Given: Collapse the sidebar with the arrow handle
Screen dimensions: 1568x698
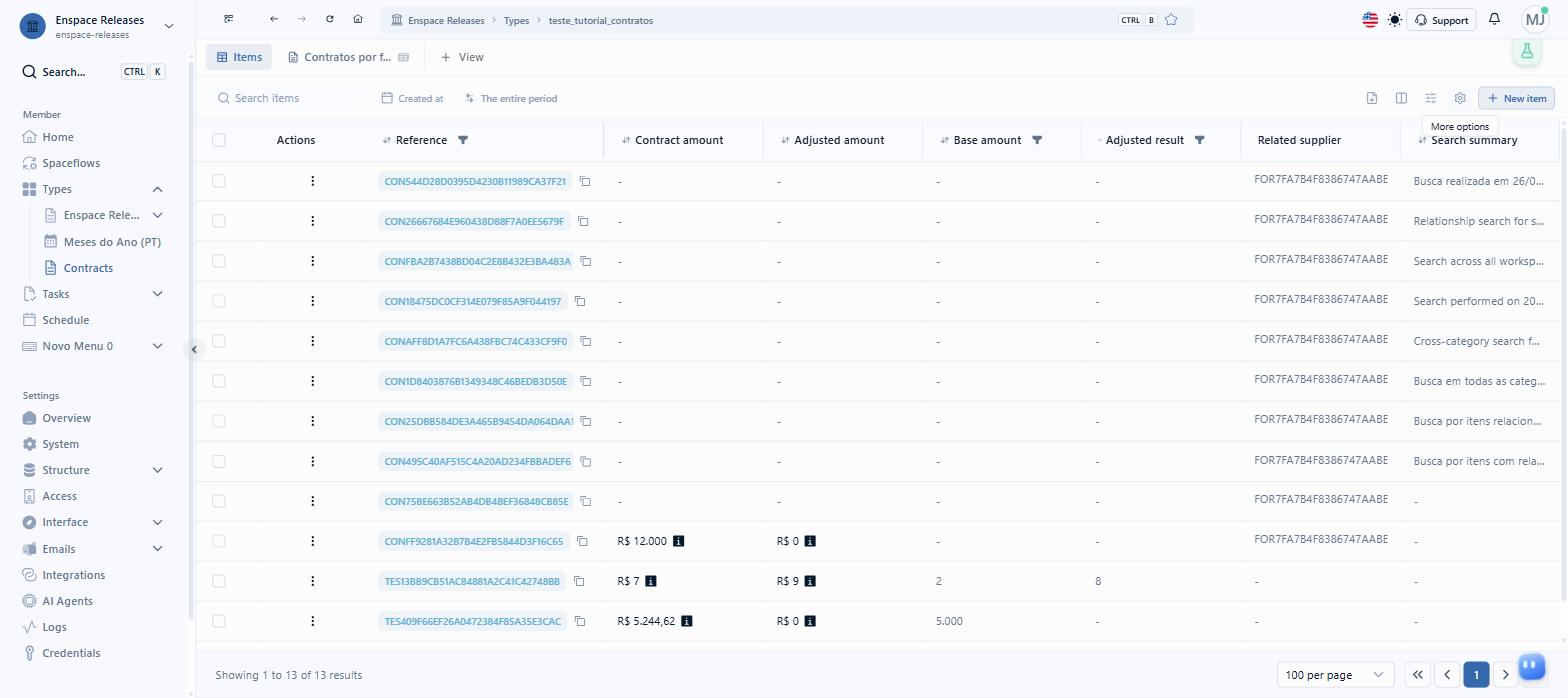Looking at the screenshot, I should (x=194, y=349).
